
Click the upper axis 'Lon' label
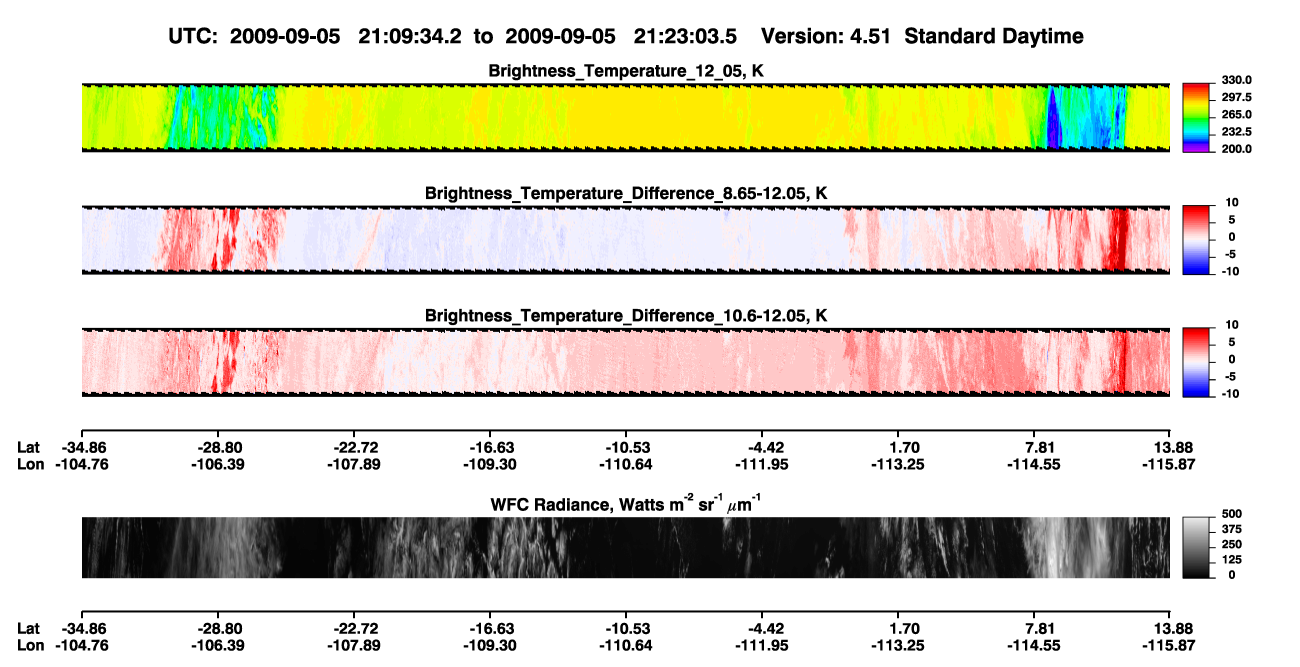pyautogui.click(x=30, y=464)
